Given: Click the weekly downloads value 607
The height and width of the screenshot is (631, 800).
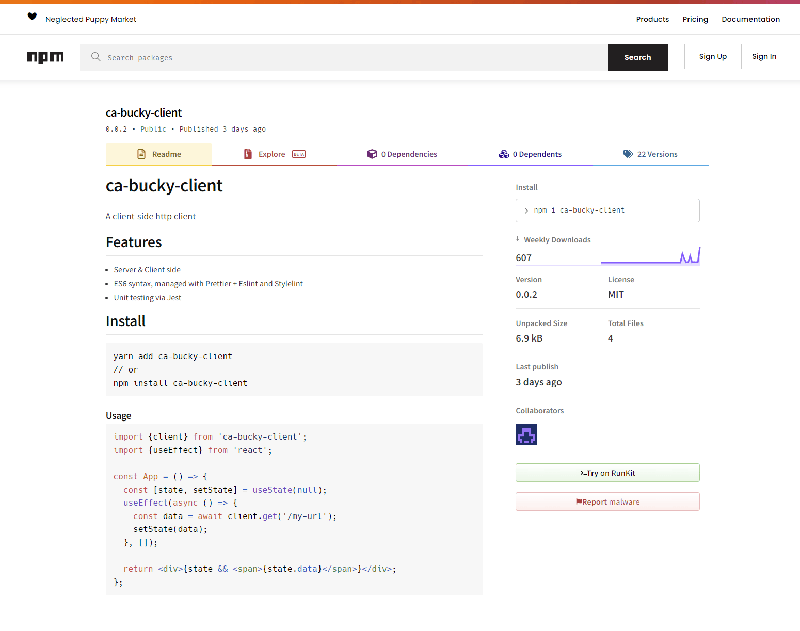Looking at the screenshot, I should [523, 258].
